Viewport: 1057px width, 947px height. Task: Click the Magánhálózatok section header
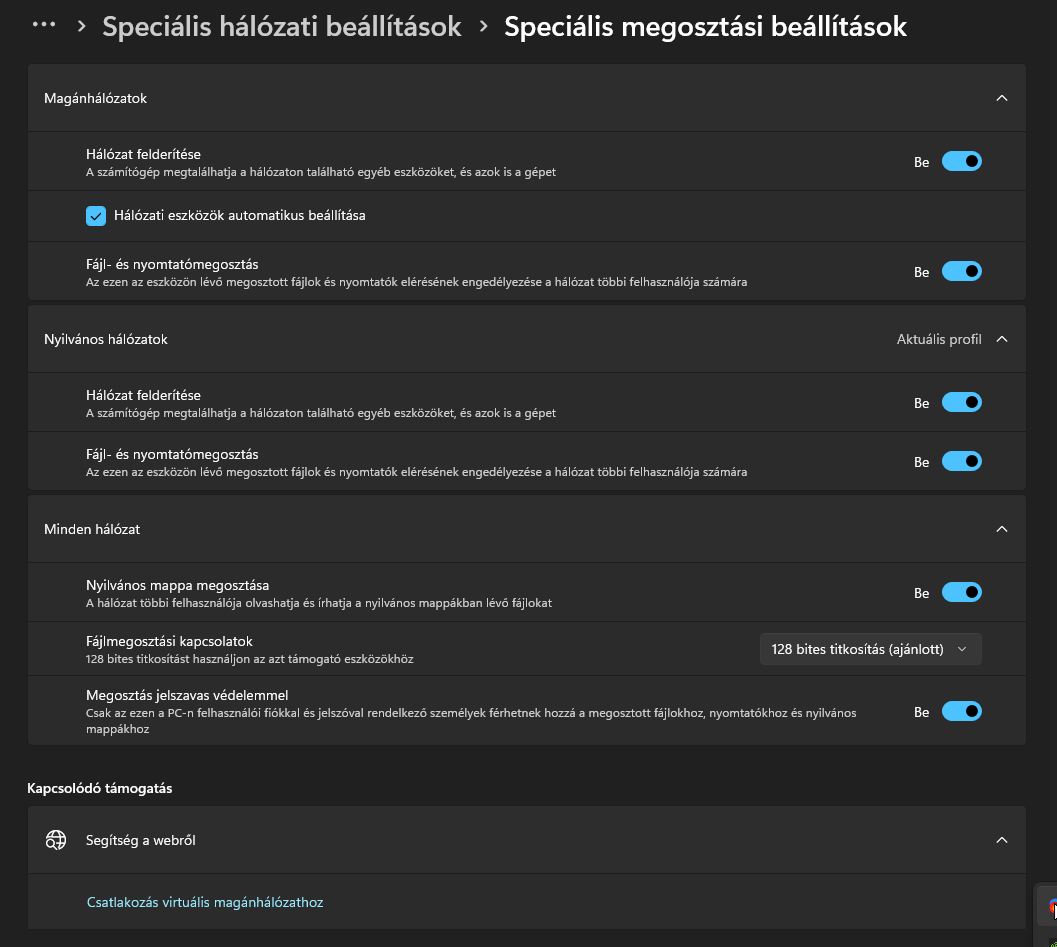click(x=96, y=98)
